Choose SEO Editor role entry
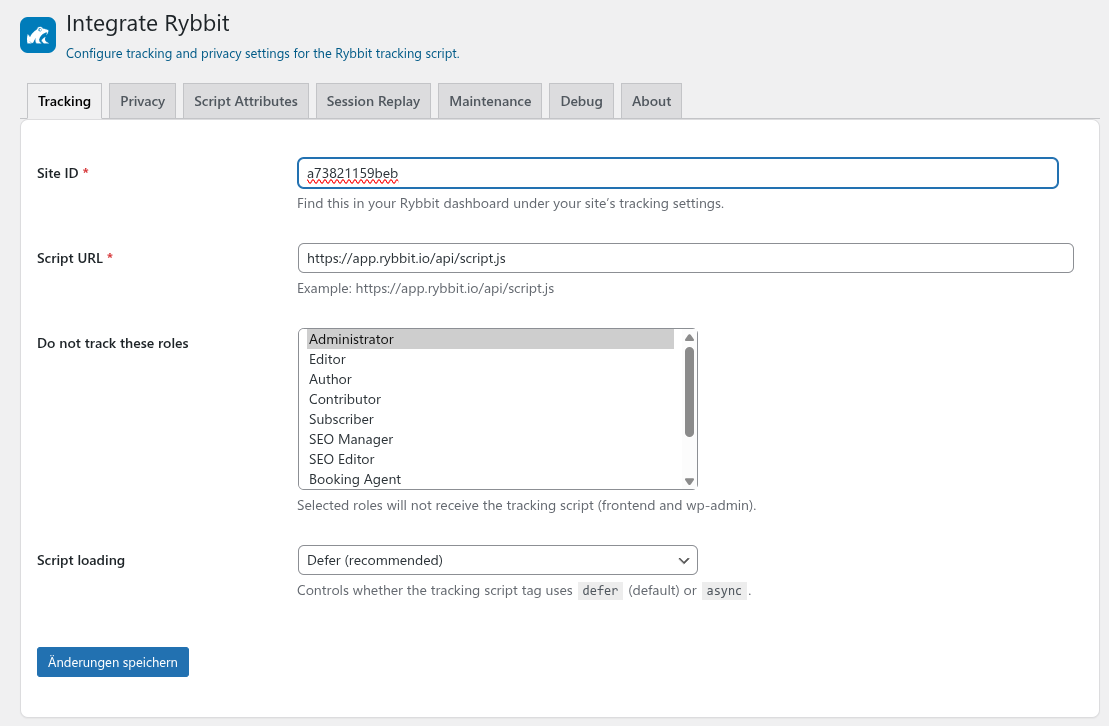This screenshot has width=1109, height=726. 490,459
